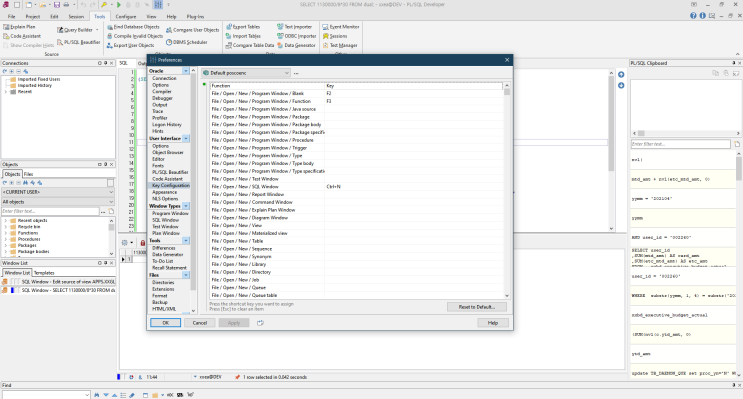Click the Reset to Default button
Image resolution: width=743 pixels, height=399 pixels.
477,307
